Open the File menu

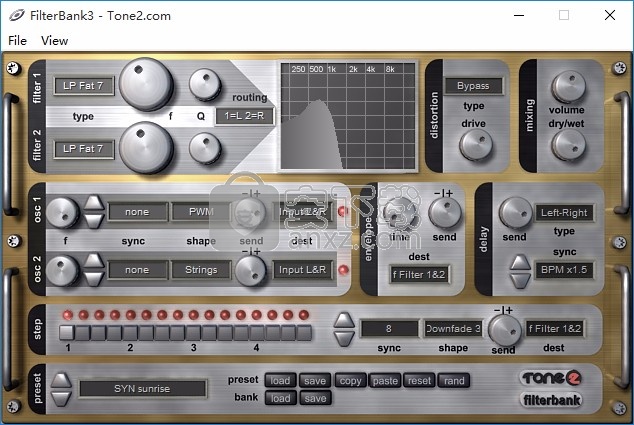(x=17, y=40)
